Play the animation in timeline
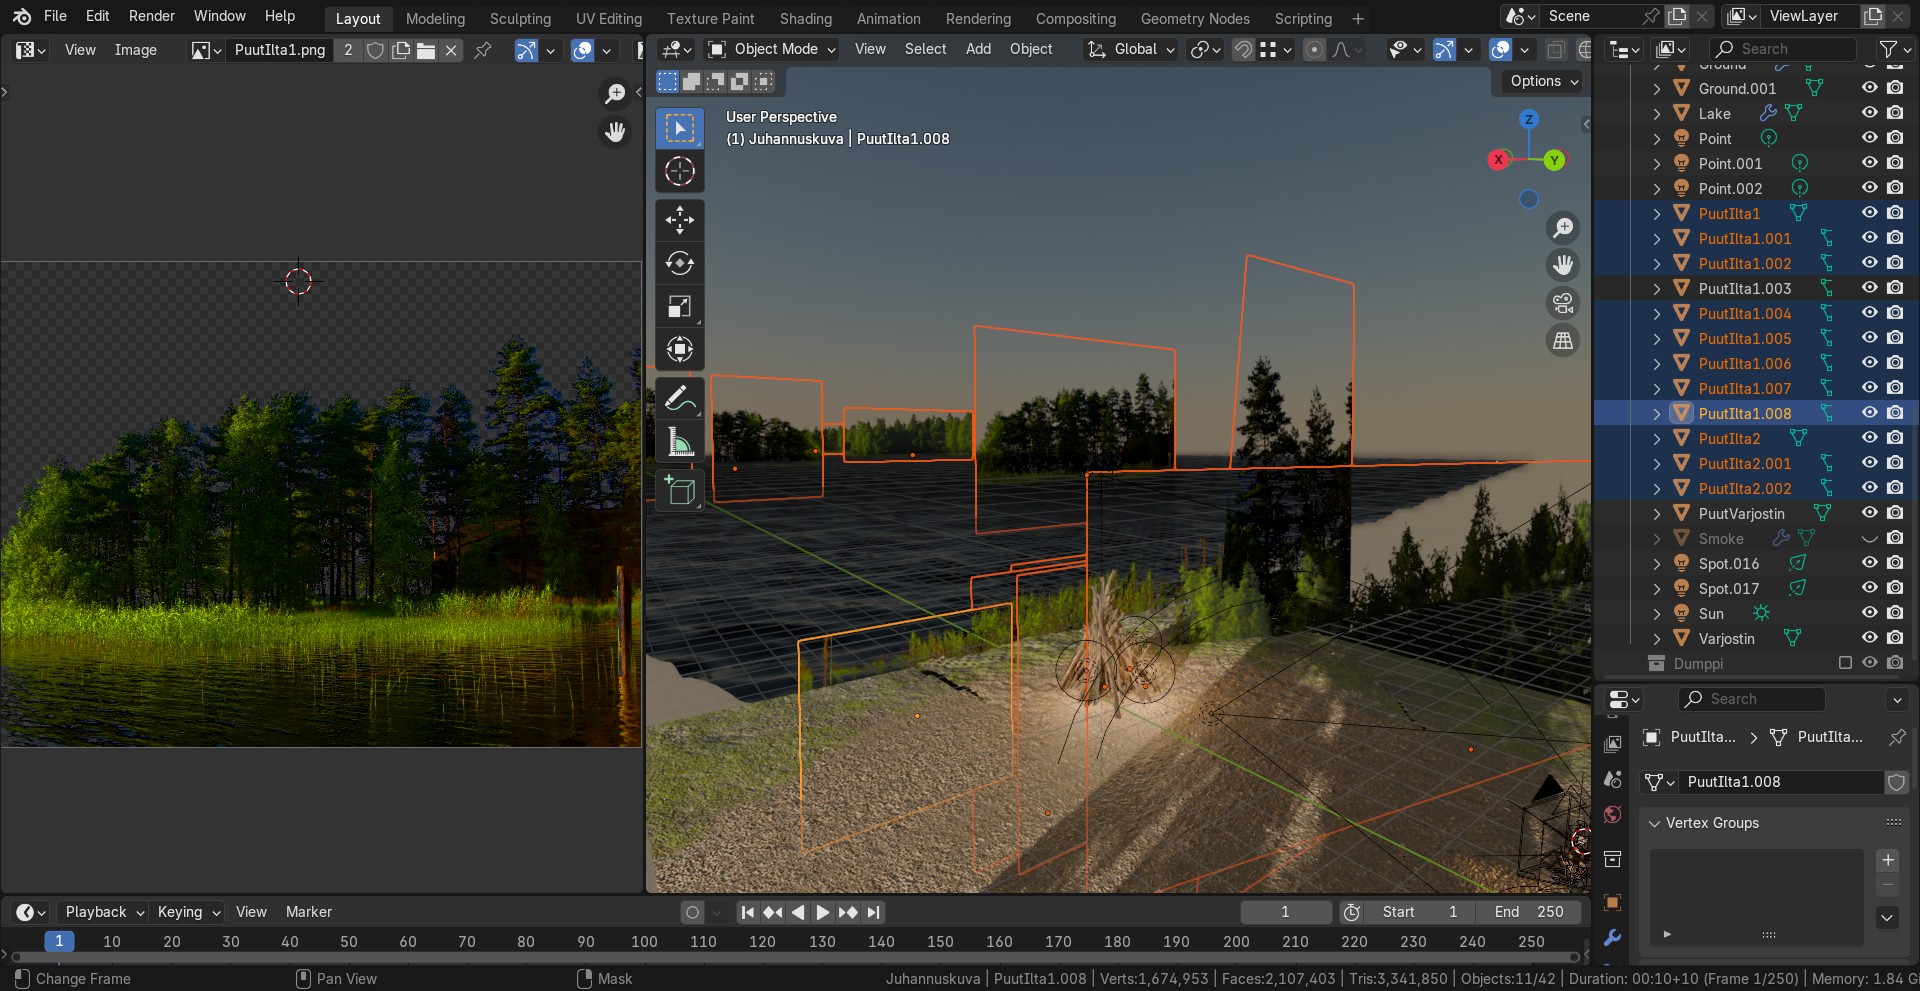Screen dimensions: 1920x991 point(822,912)
